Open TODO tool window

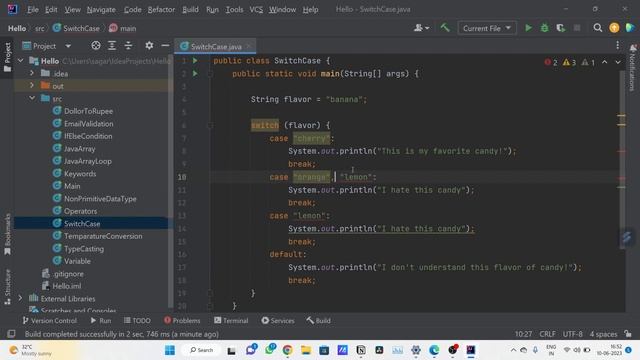[137, 321]
